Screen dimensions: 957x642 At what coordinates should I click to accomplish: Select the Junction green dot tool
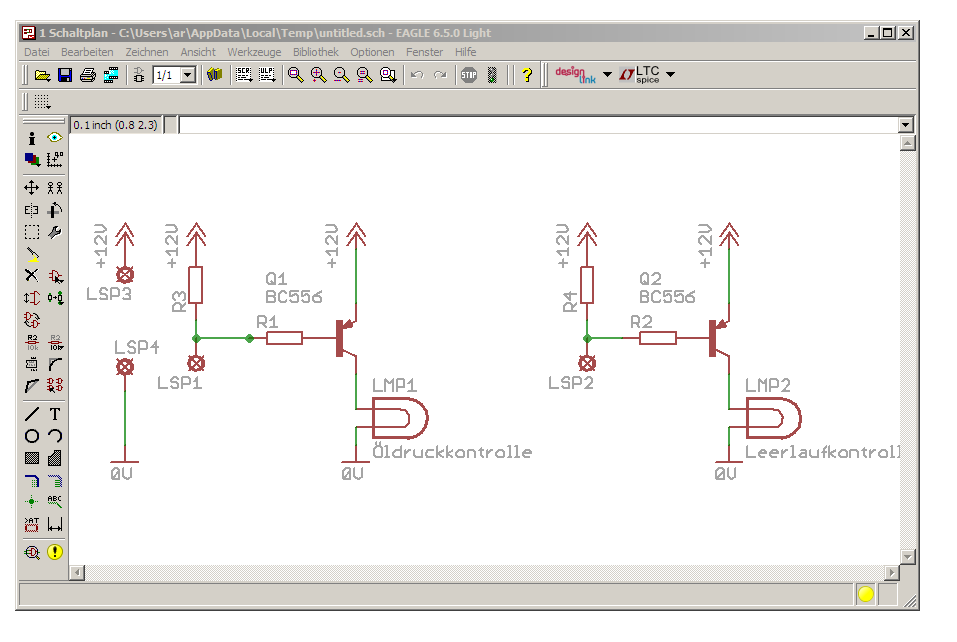[32, 502]
